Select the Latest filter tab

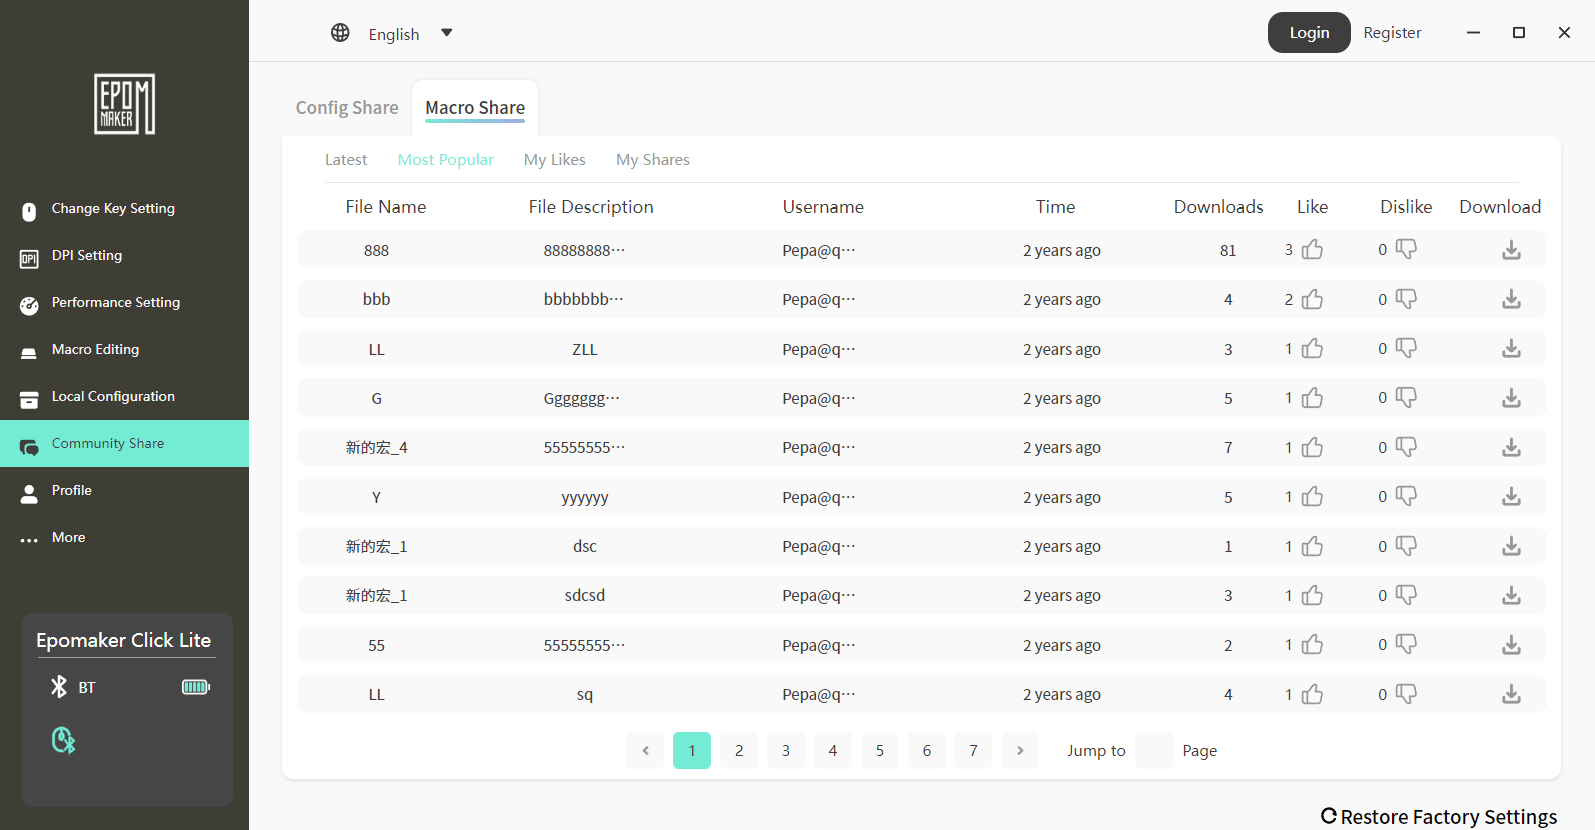click(346, 160)
